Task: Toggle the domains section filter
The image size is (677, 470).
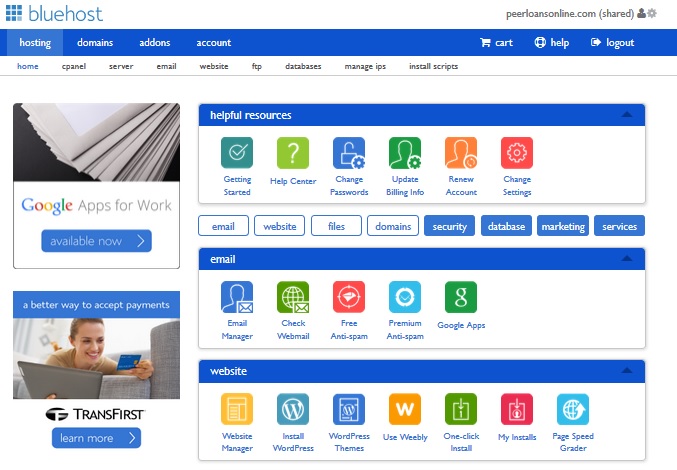Action: point(393,226)
